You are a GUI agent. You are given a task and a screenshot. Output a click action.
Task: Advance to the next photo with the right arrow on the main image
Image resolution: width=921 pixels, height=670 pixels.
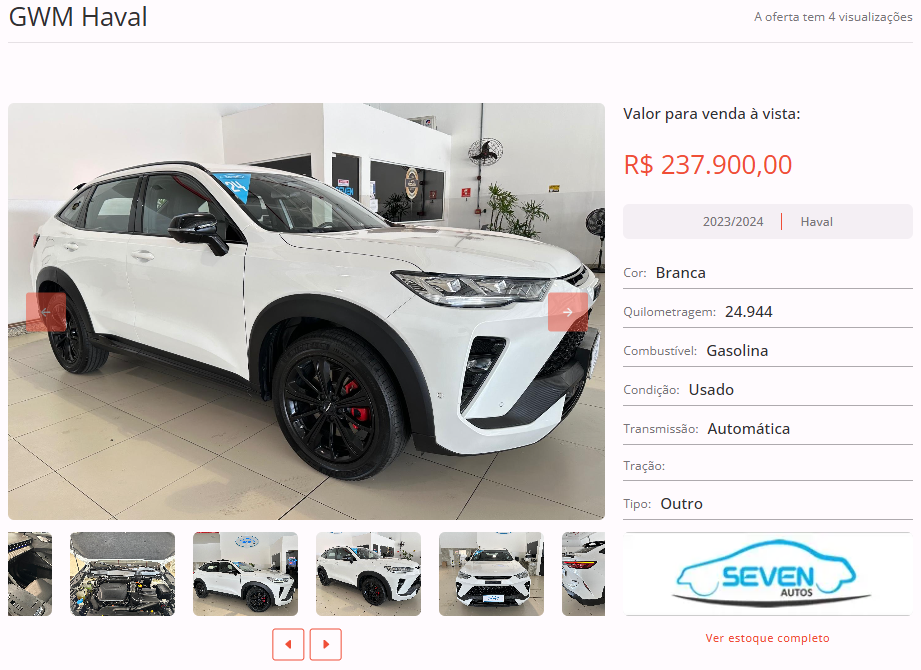pyautogui.click(x=567, y=312)
